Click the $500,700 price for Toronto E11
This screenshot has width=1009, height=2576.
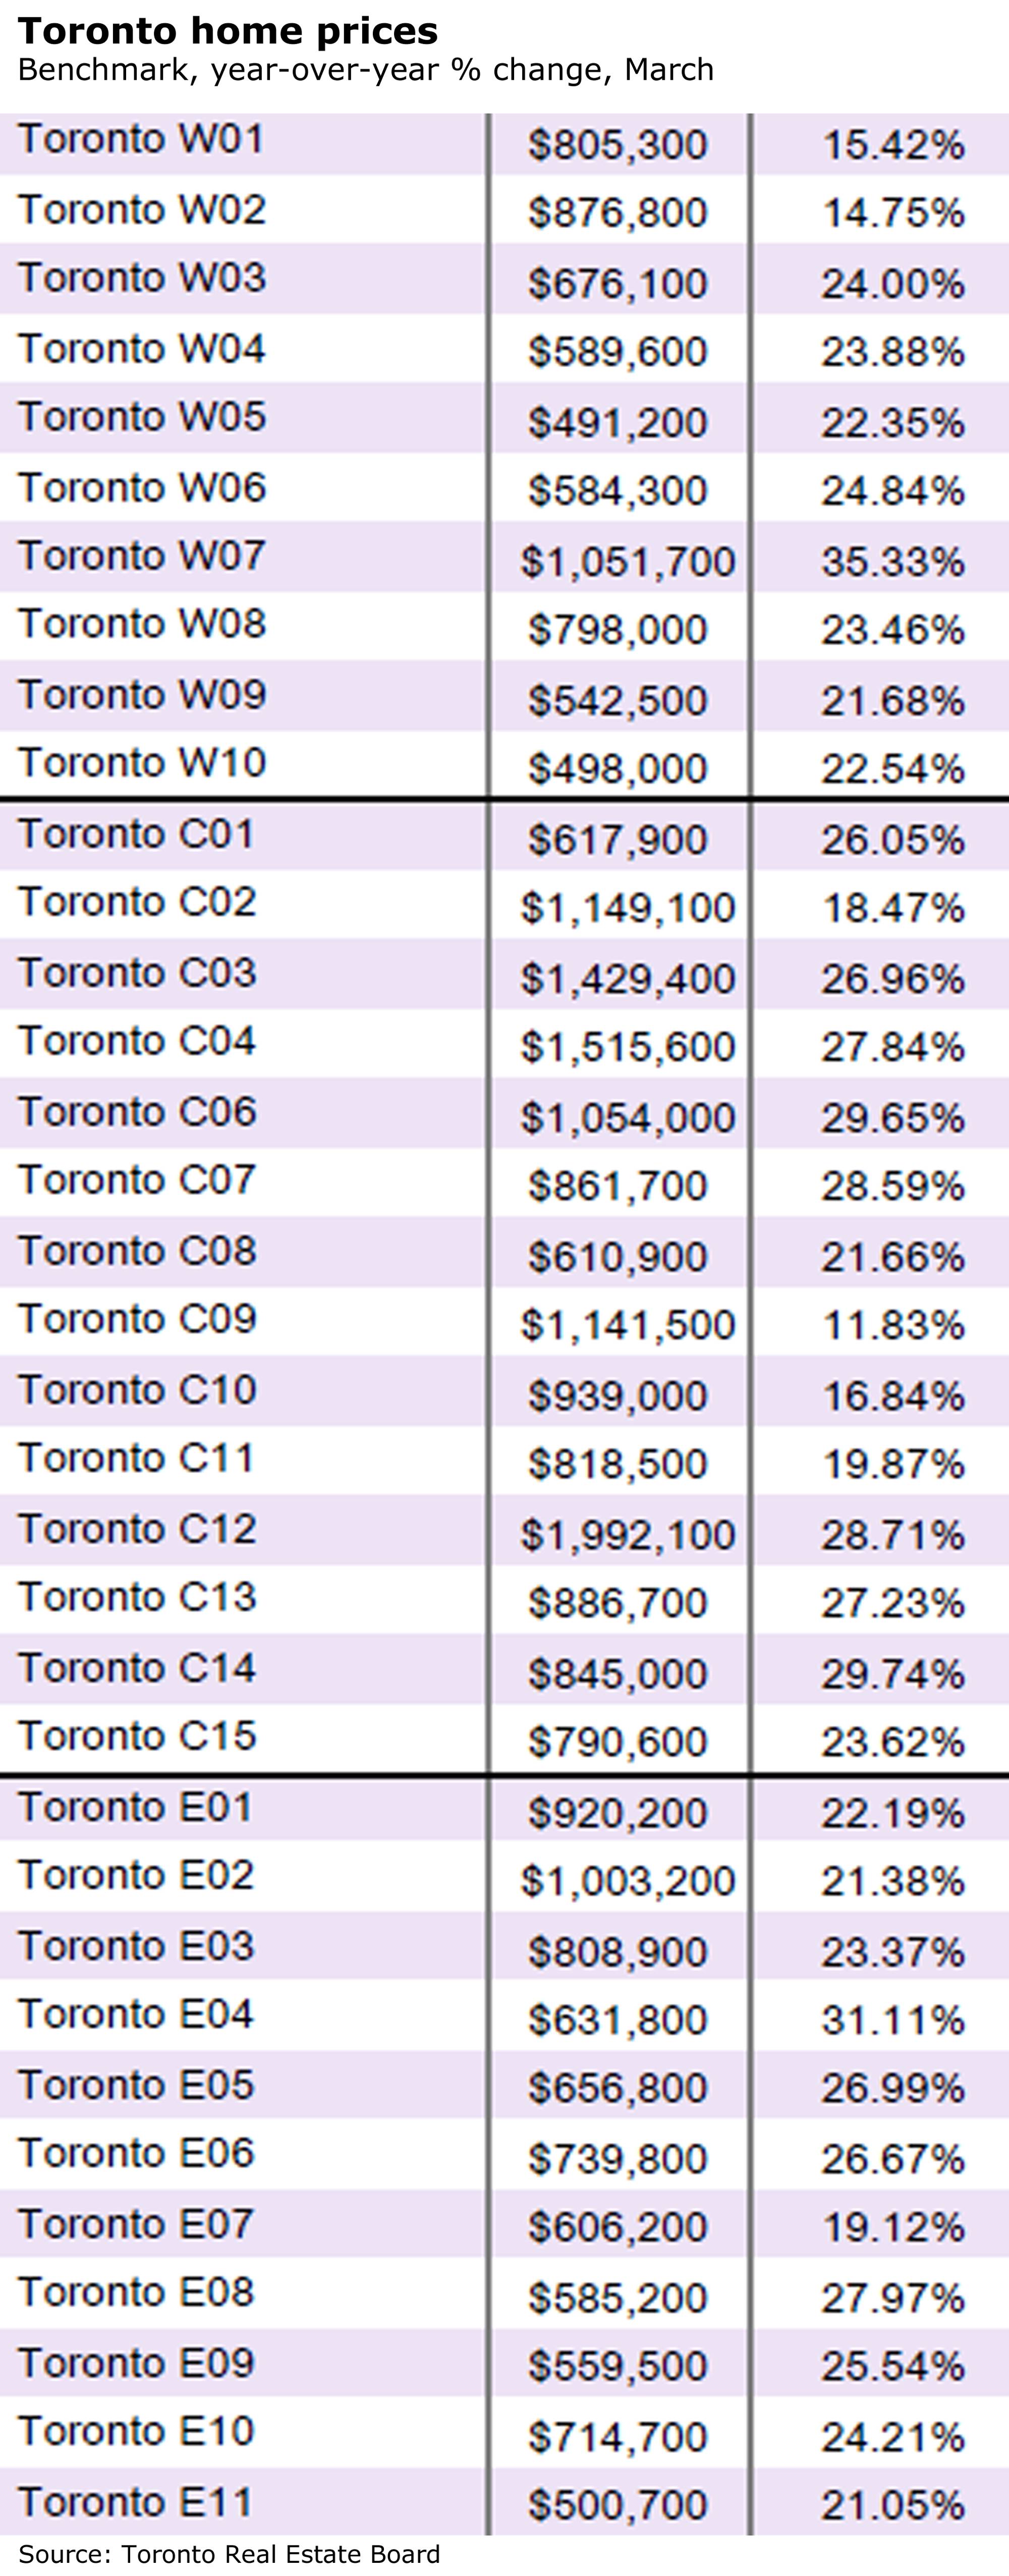click(617, 2505)
